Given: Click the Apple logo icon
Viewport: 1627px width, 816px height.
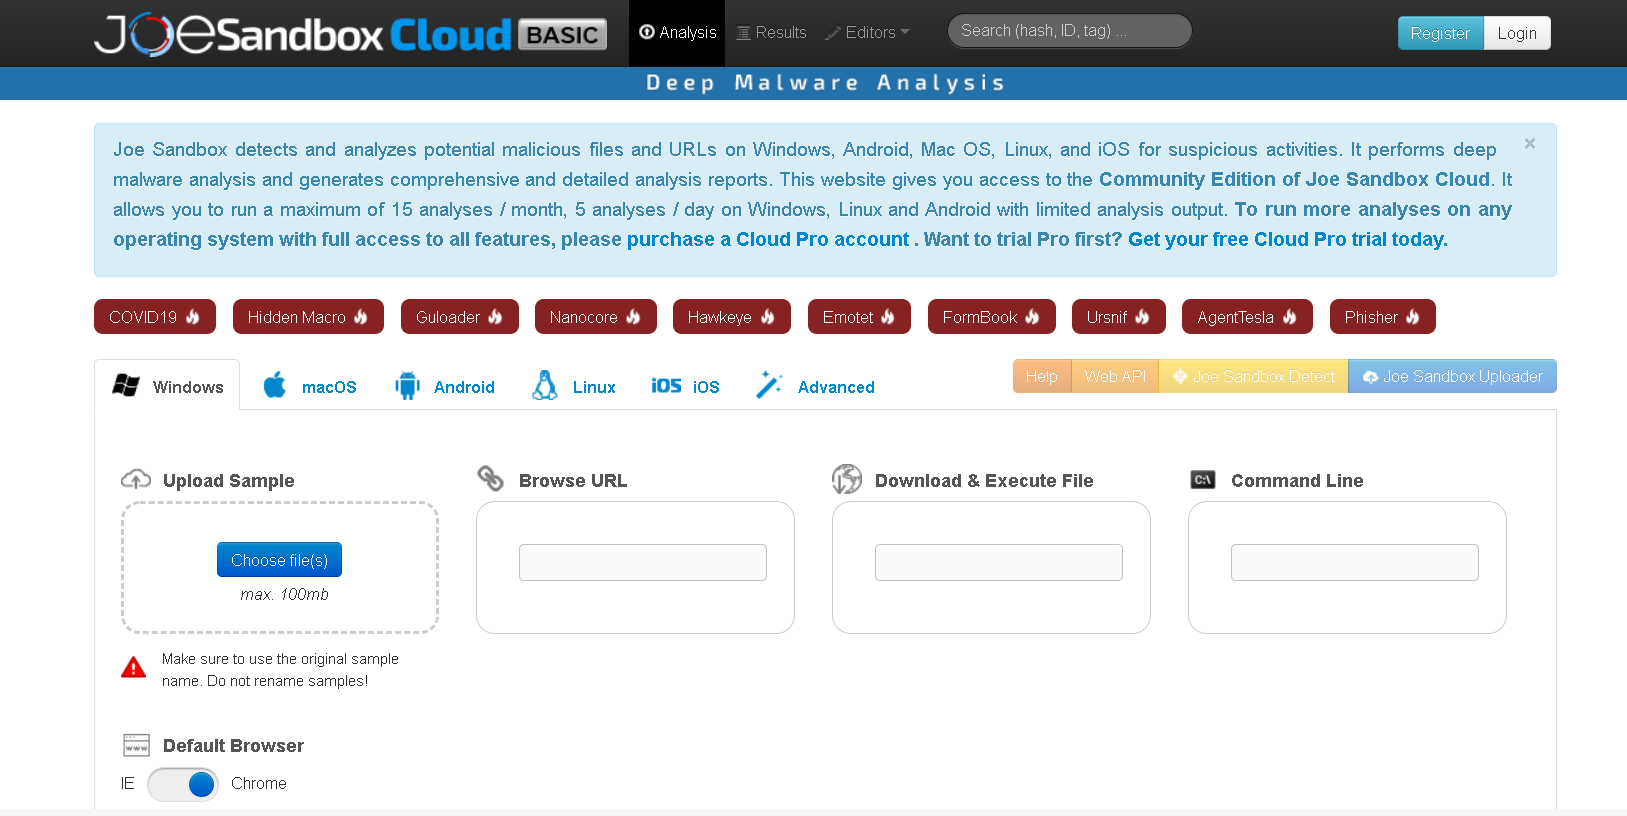Looking at the screenshot, I should pyautogui.click(x=274, y=385).
